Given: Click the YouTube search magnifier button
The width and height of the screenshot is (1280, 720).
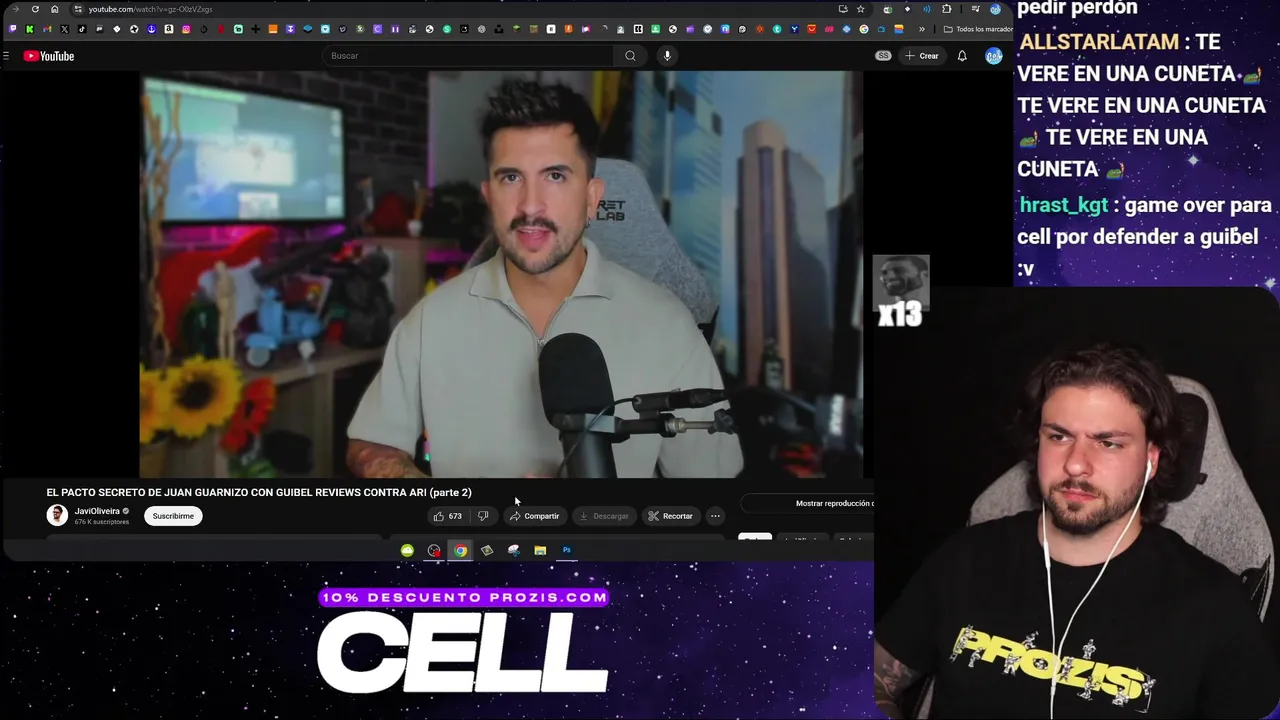Looking at the screenshot, I should [630, 56].
